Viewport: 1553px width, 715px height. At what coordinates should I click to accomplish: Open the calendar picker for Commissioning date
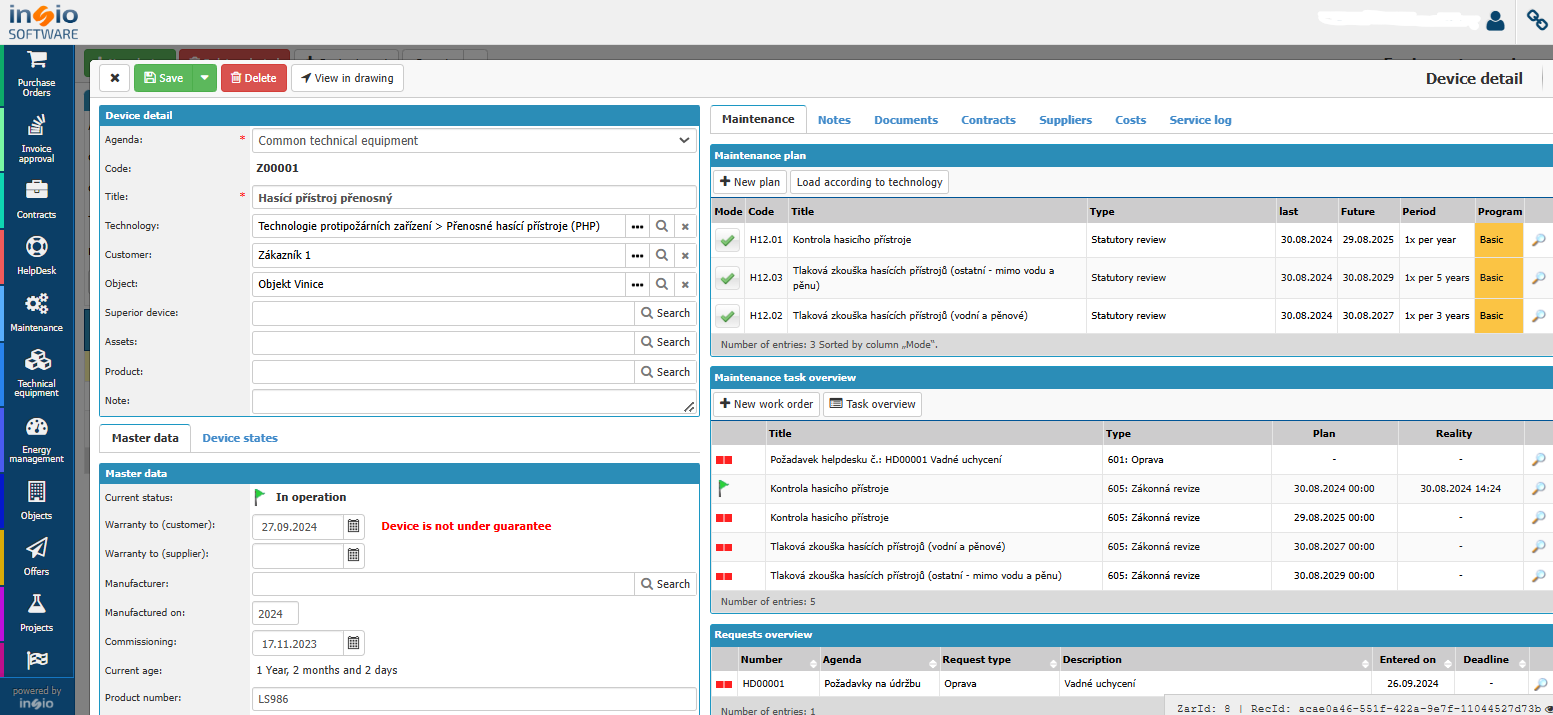click(x=353, y=642)
